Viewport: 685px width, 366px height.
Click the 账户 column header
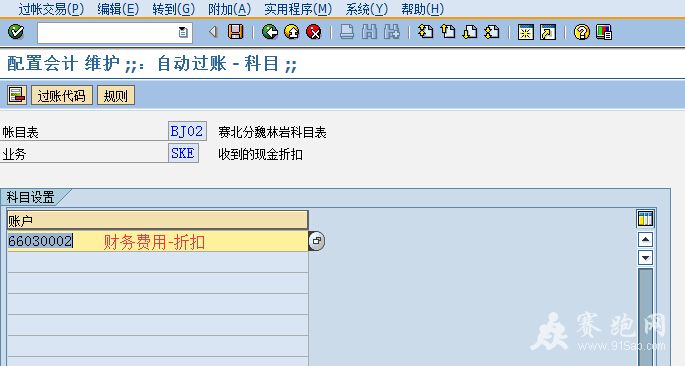pyautogui.click(x=158, y=220)
